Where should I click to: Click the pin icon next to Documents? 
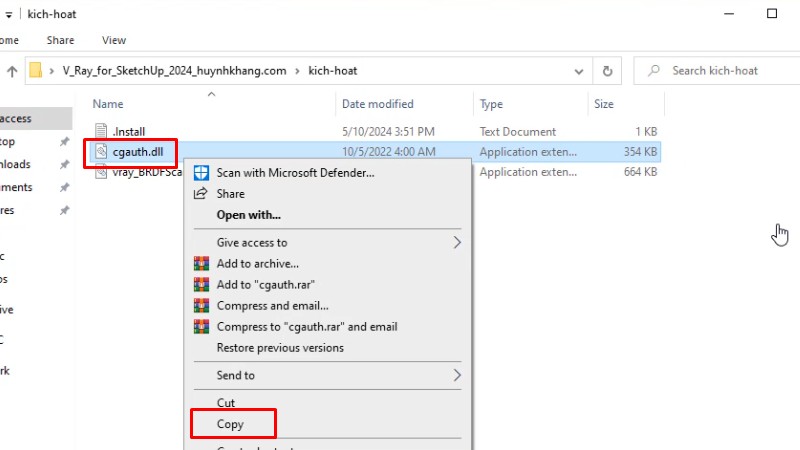coord(64,187)
